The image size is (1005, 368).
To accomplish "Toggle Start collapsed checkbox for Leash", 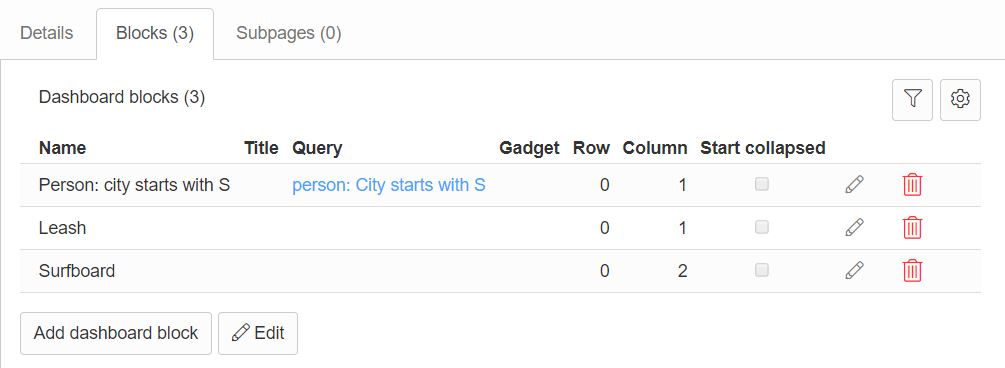I will (761, 227).
